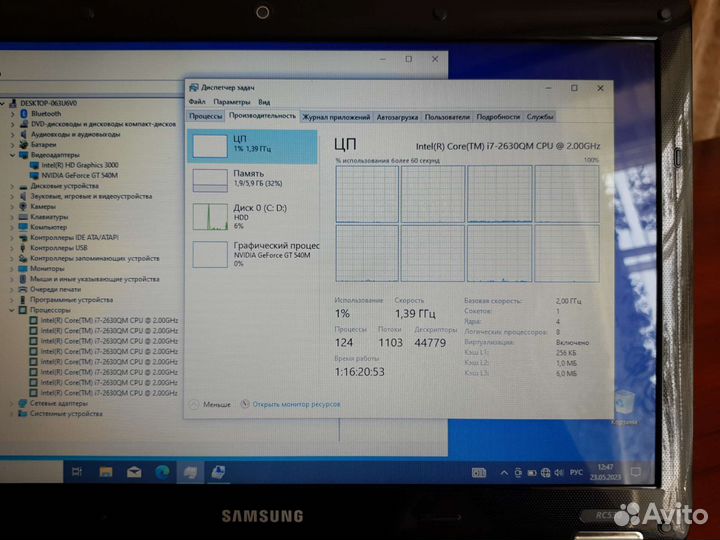The height and width of the screenshot is (540, 720).
Task: Open the Вид menu in Task Manager
Action: click(264, 102)
